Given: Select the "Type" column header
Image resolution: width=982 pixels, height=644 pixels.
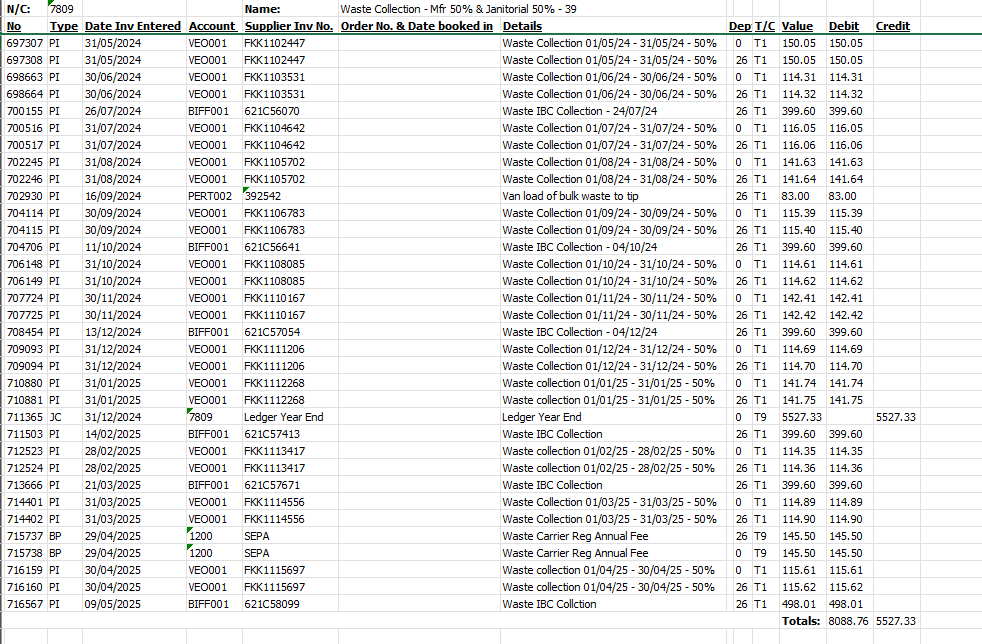Looking at the screenshot, I should [63, 26].
